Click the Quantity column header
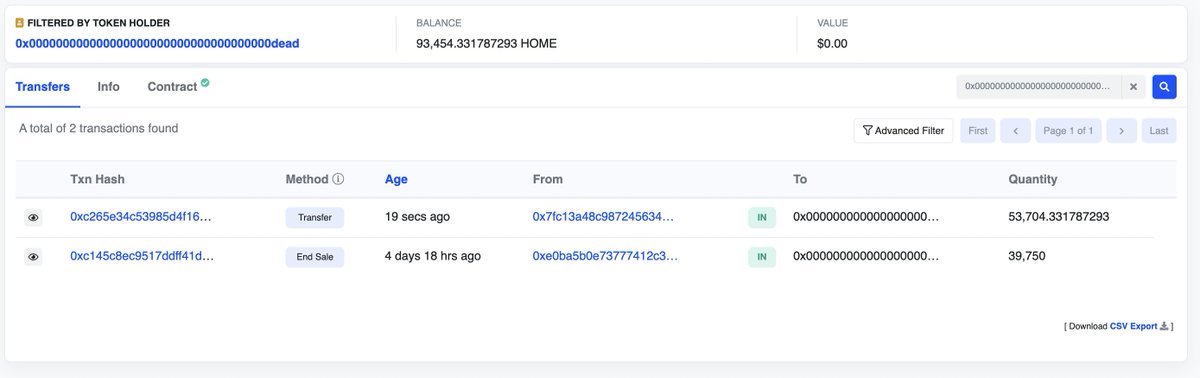 click(x=1033, y=179)
